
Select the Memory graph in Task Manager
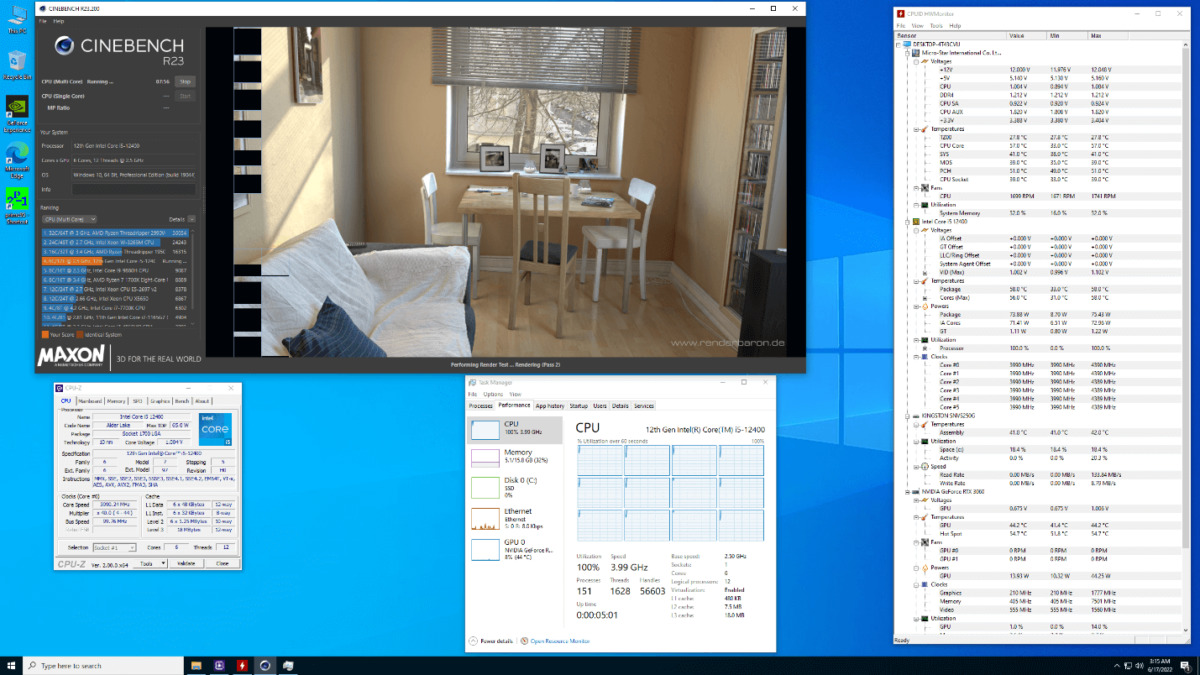[486, 458]
